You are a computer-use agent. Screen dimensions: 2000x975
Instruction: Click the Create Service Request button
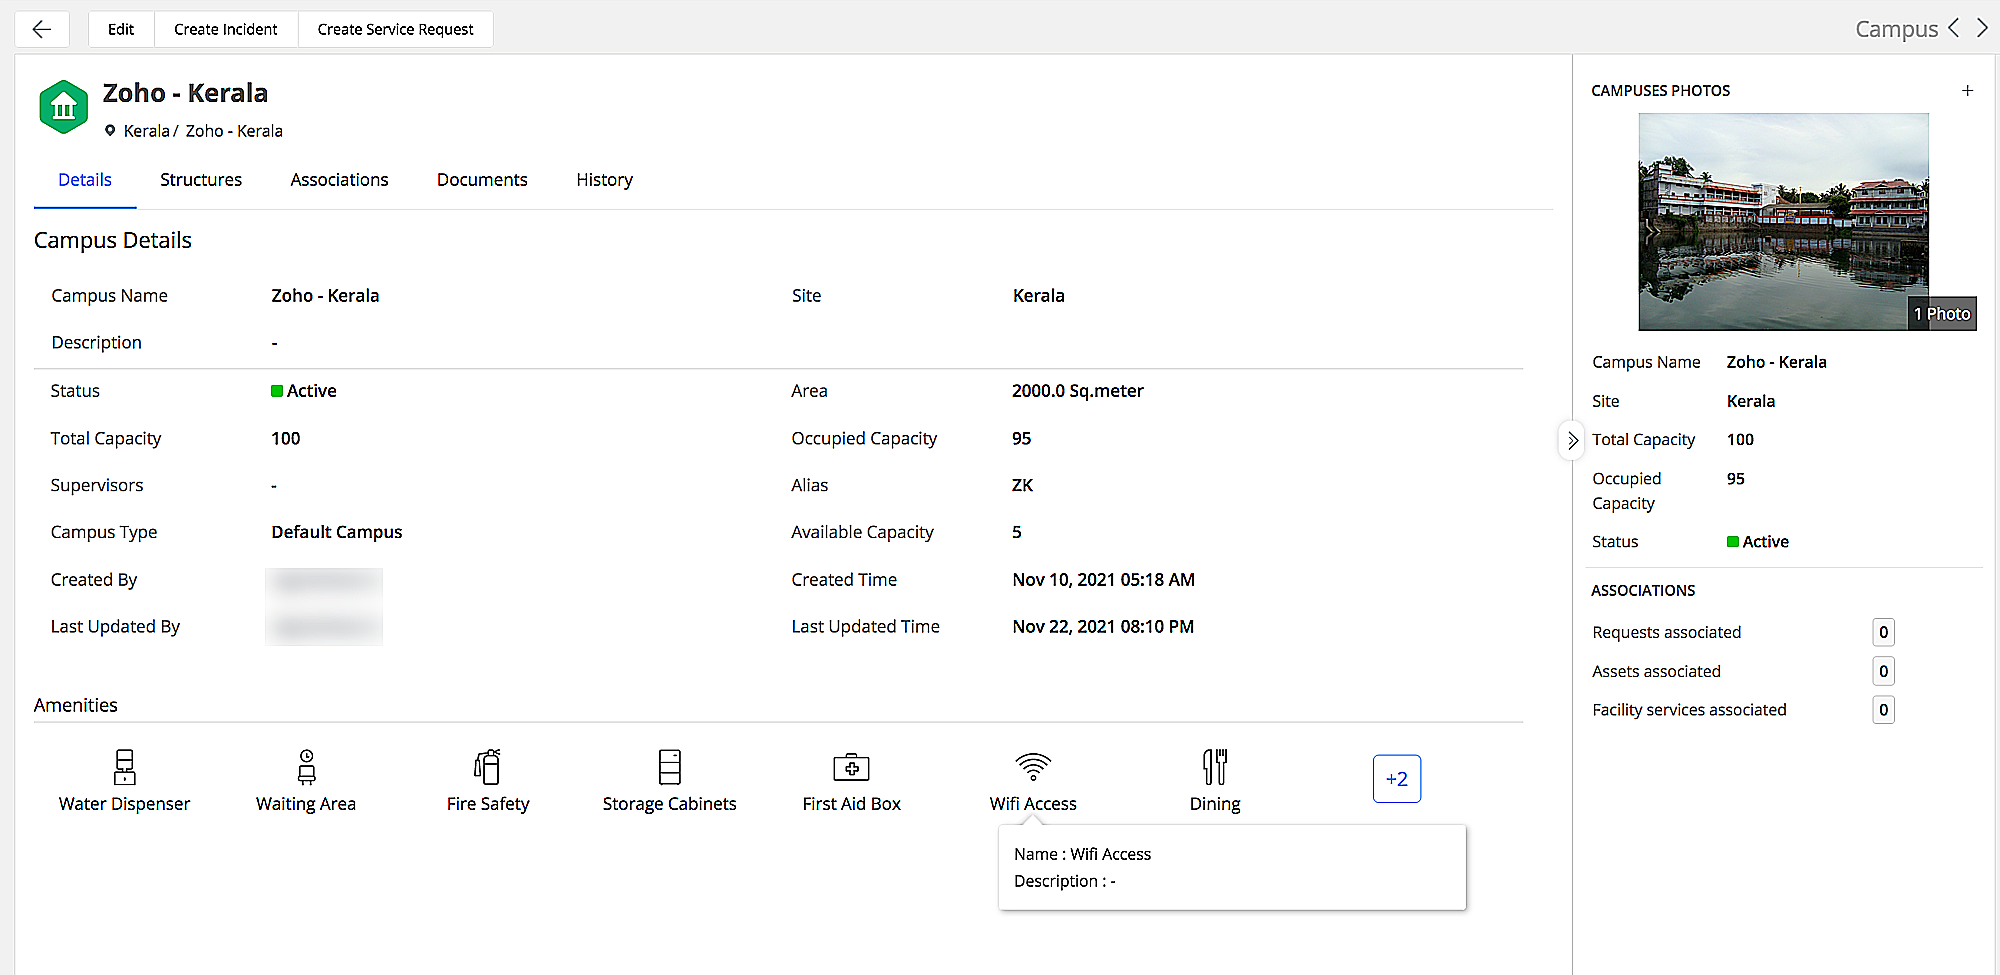pos(395,29)
